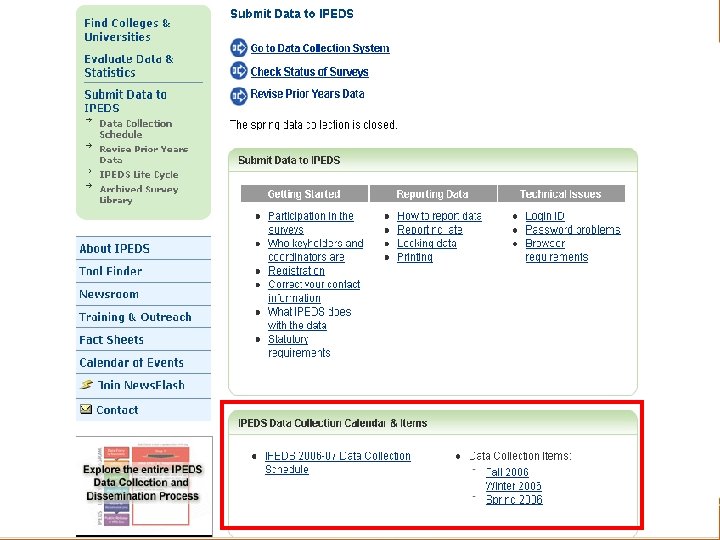Open Correct your contact information link
Image resolution: width=720 pixels, height=540 pixels.
click(x=314, y=291)
